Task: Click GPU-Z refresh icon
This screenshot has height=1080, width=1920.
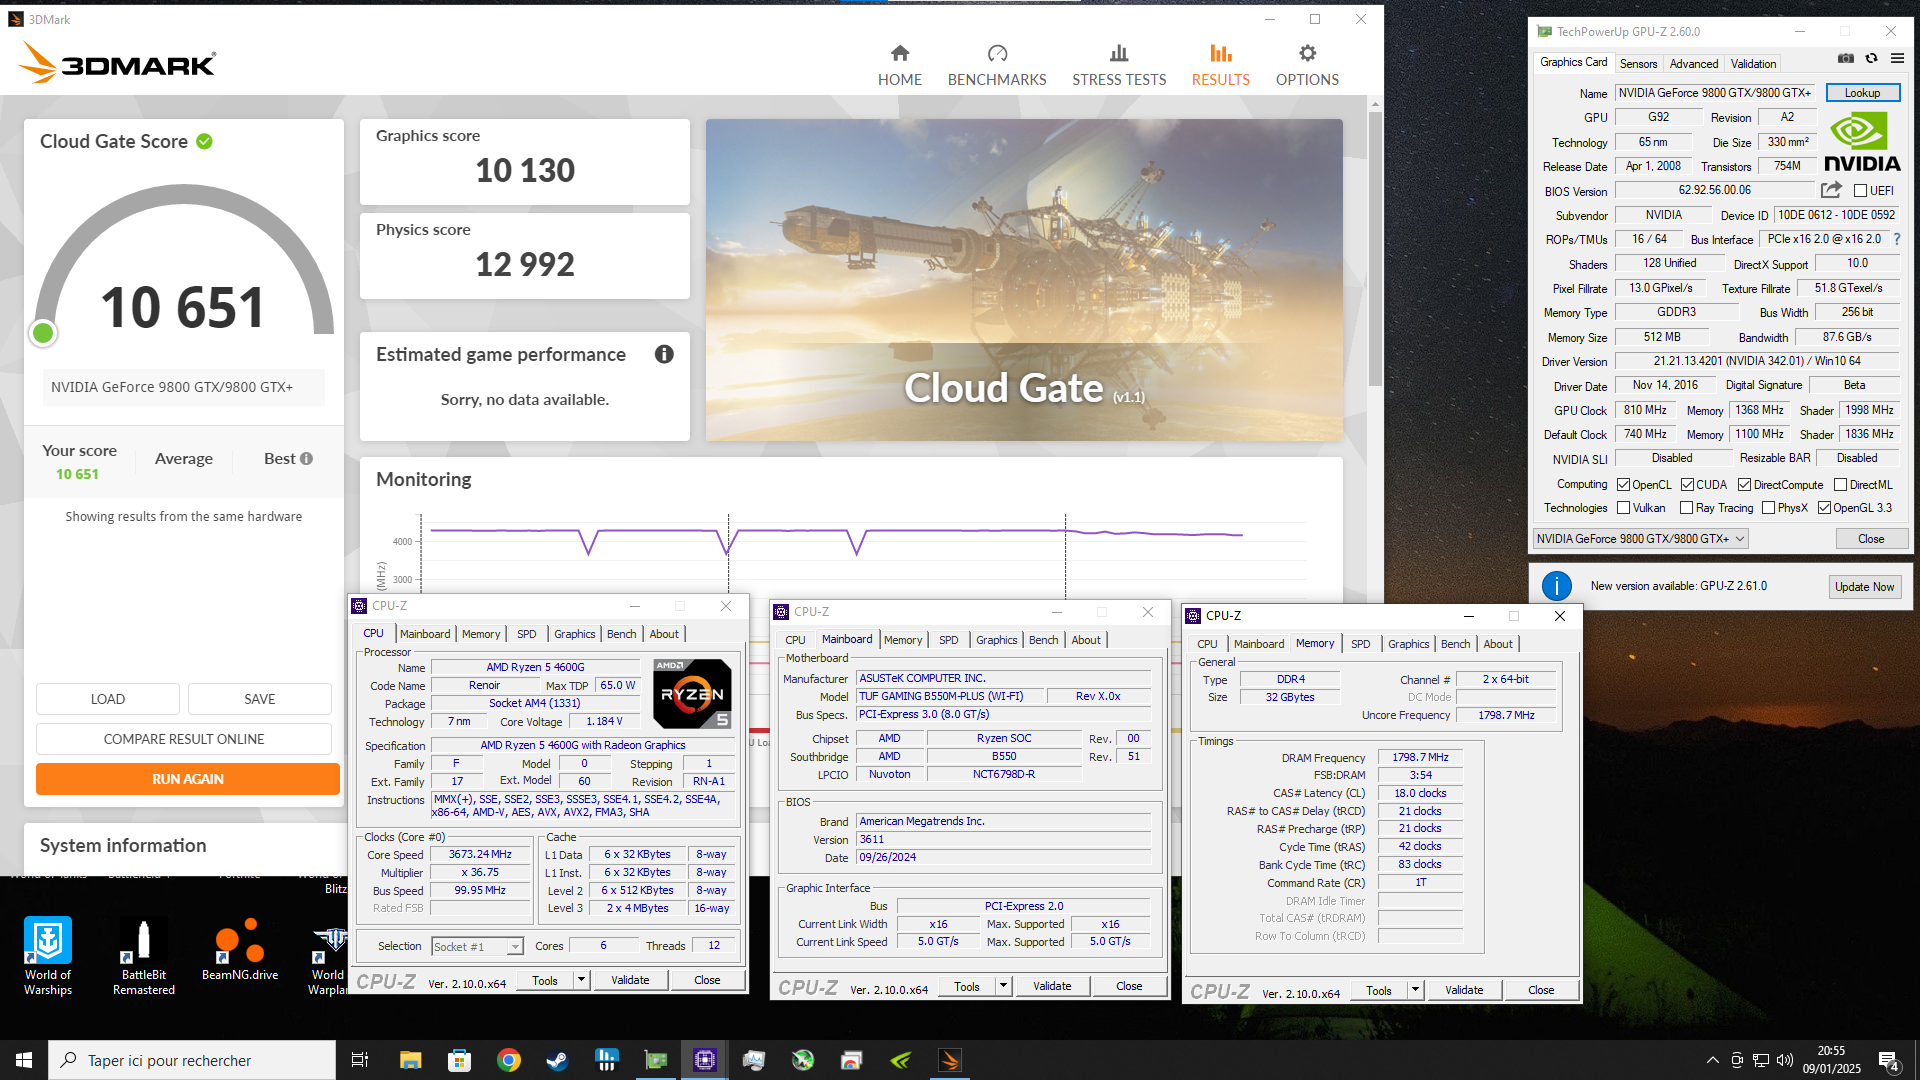Action: pos(1871,59)
